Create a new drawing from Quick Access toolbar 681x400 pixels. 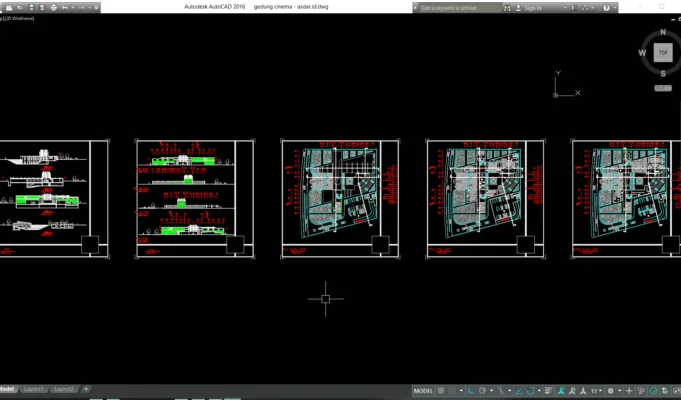(9, 7)
